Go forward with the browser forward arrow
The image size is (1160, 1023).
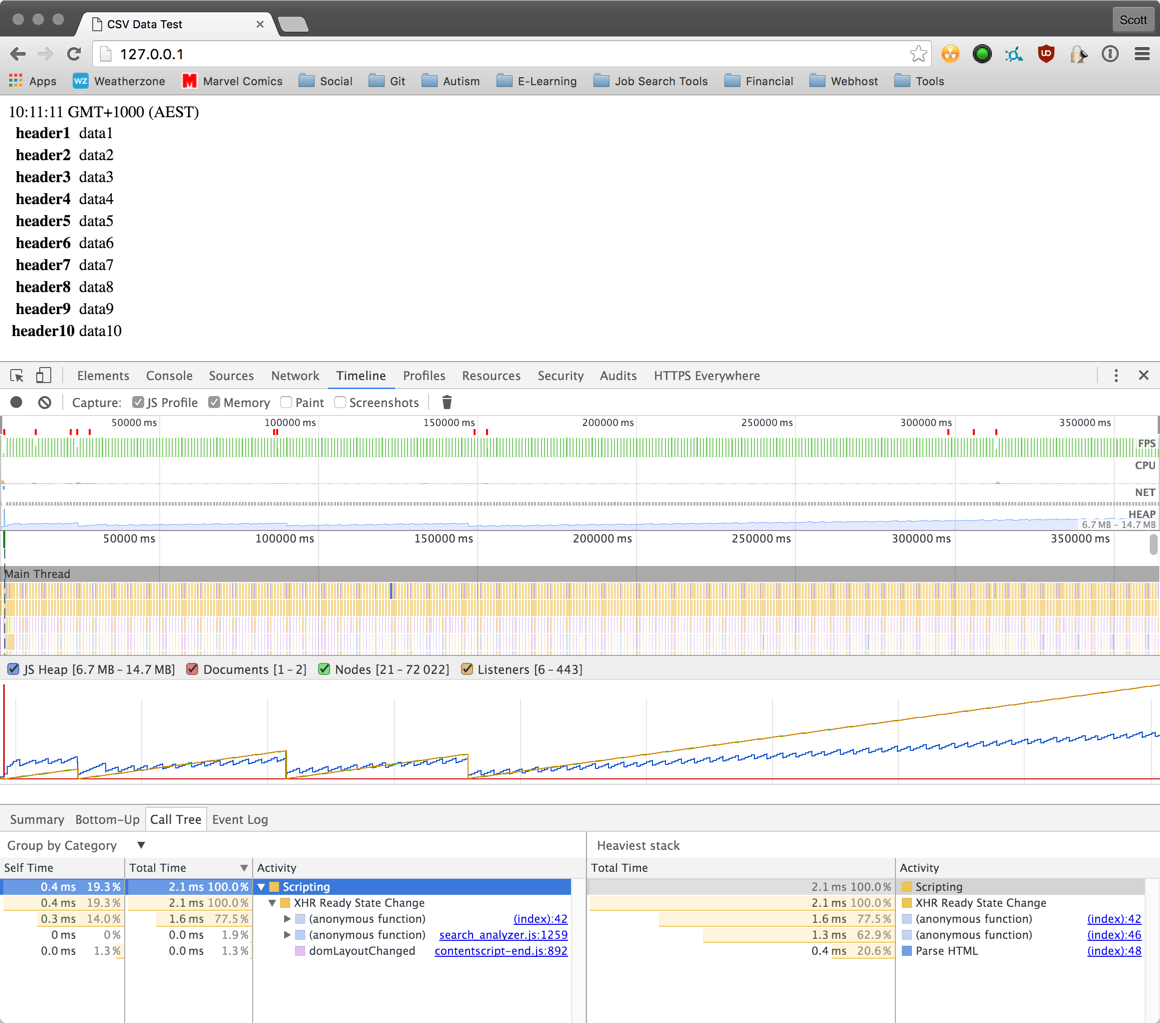point(45,54)
